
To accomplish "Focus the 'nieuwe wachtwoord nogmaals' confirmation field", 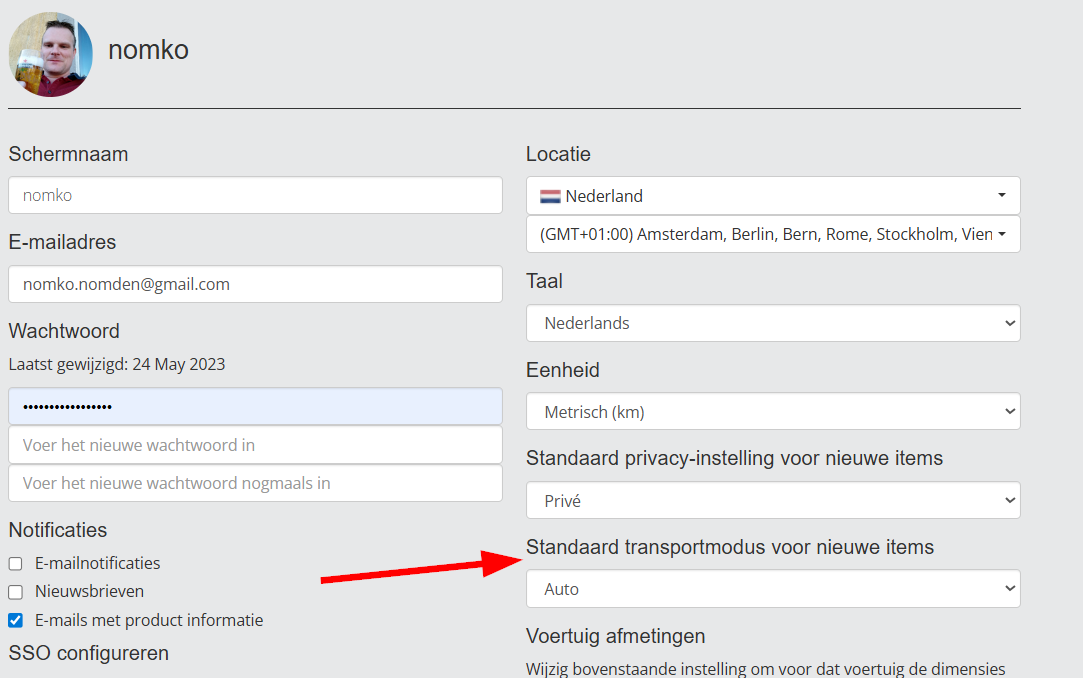I will pos(255,483).
